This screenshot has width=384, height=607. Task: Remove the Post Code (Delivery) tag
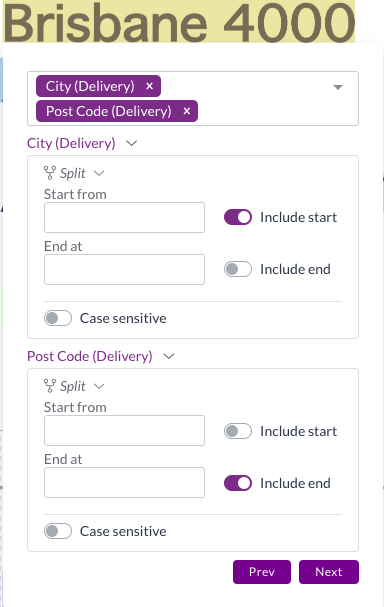pyautogui.click(x=187, y=111)
